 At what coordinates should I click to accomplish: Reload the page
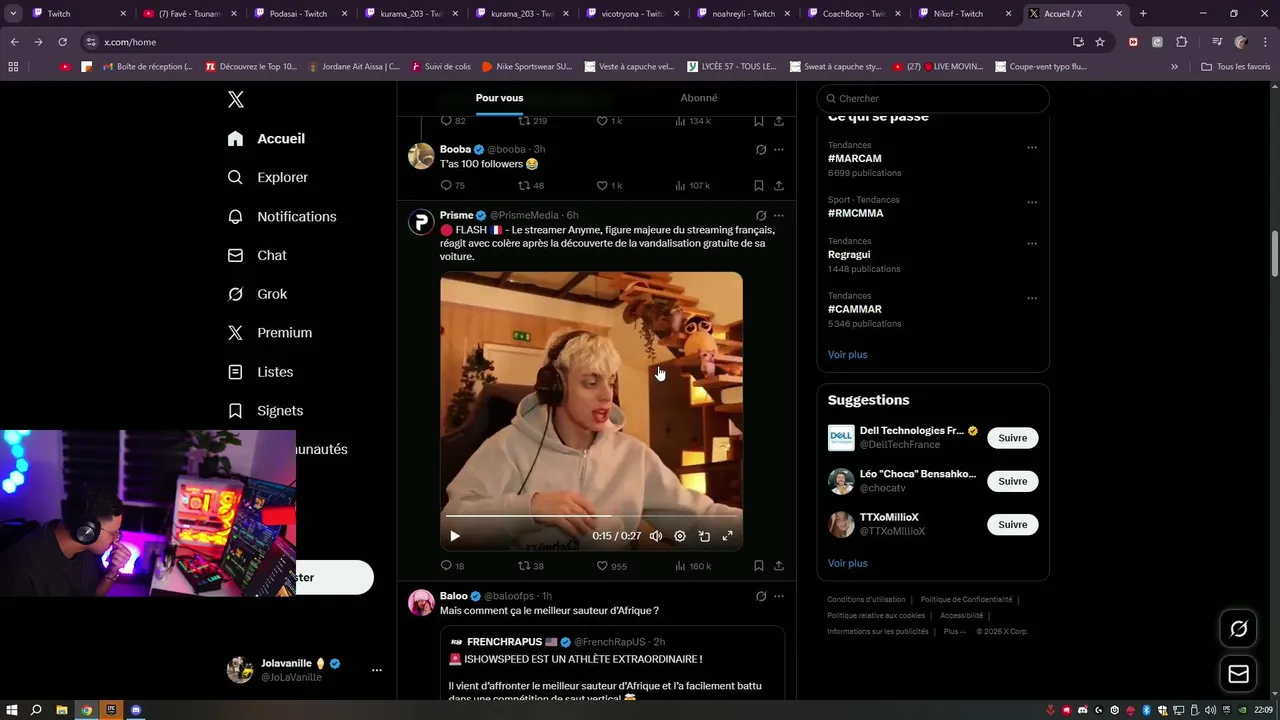click(x=62, y=42)
